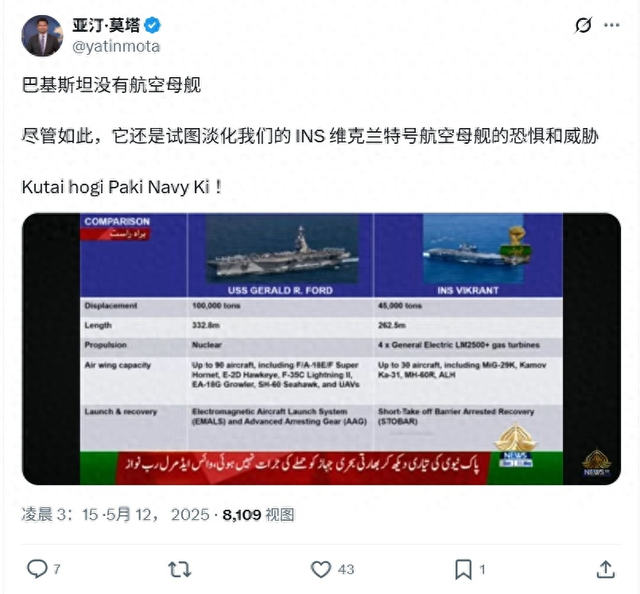Repost this tweet with retweet icon
Viewport: 640px width, 594px height.
pyautogui.click(x=179, y=569)
